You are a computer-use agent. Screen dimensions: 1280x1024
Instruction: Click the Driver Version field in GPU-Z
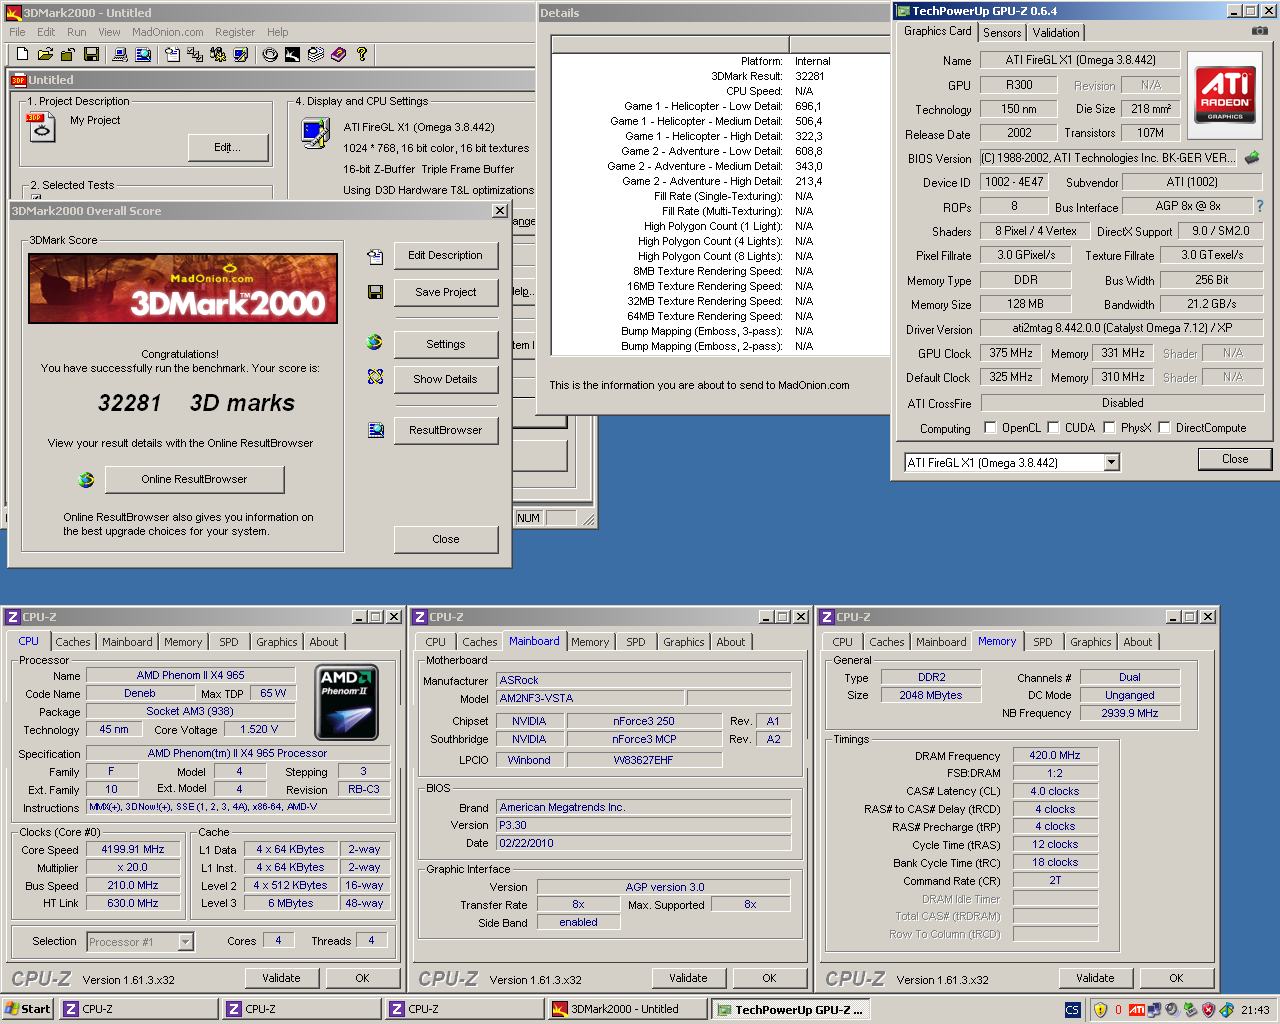(x=1122, y=328)
